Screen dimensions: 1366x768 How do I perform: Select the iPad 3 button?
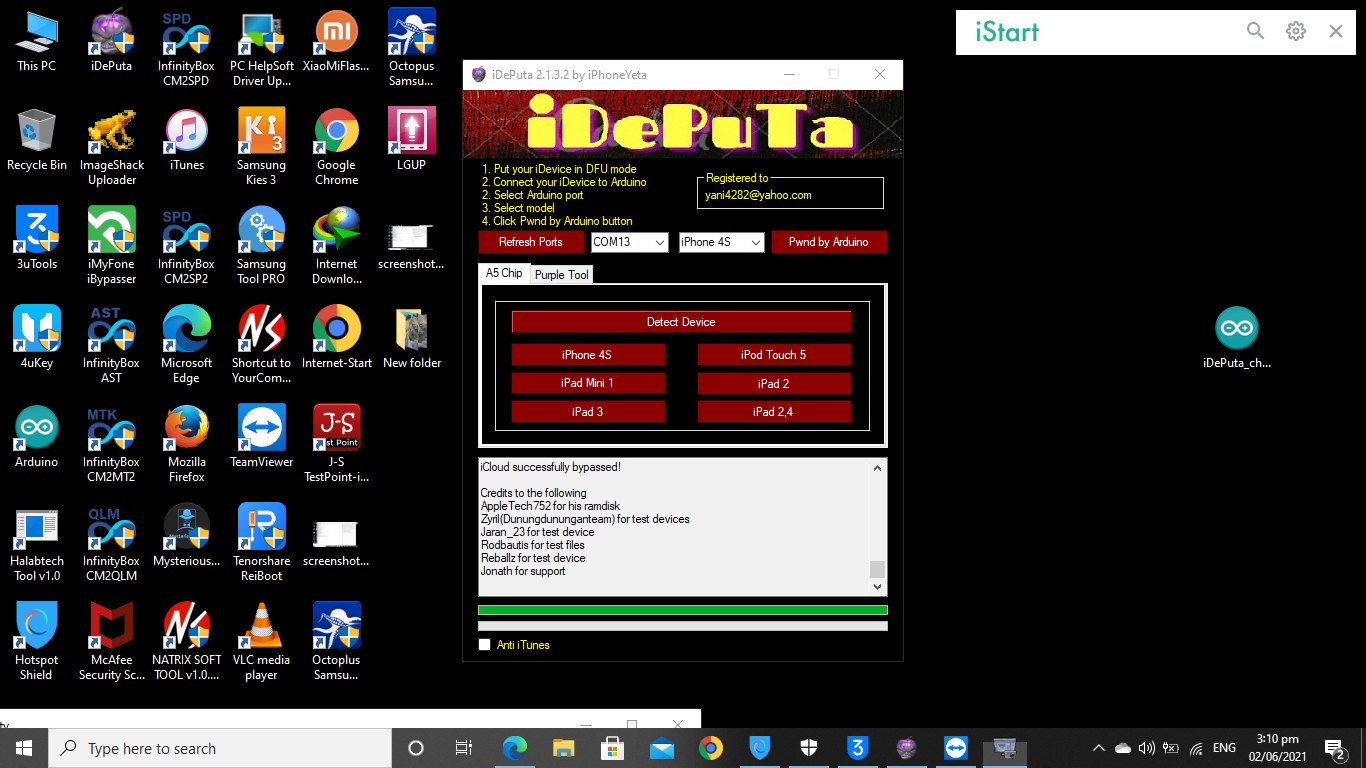pyautogui.click(x=588, y=412)
